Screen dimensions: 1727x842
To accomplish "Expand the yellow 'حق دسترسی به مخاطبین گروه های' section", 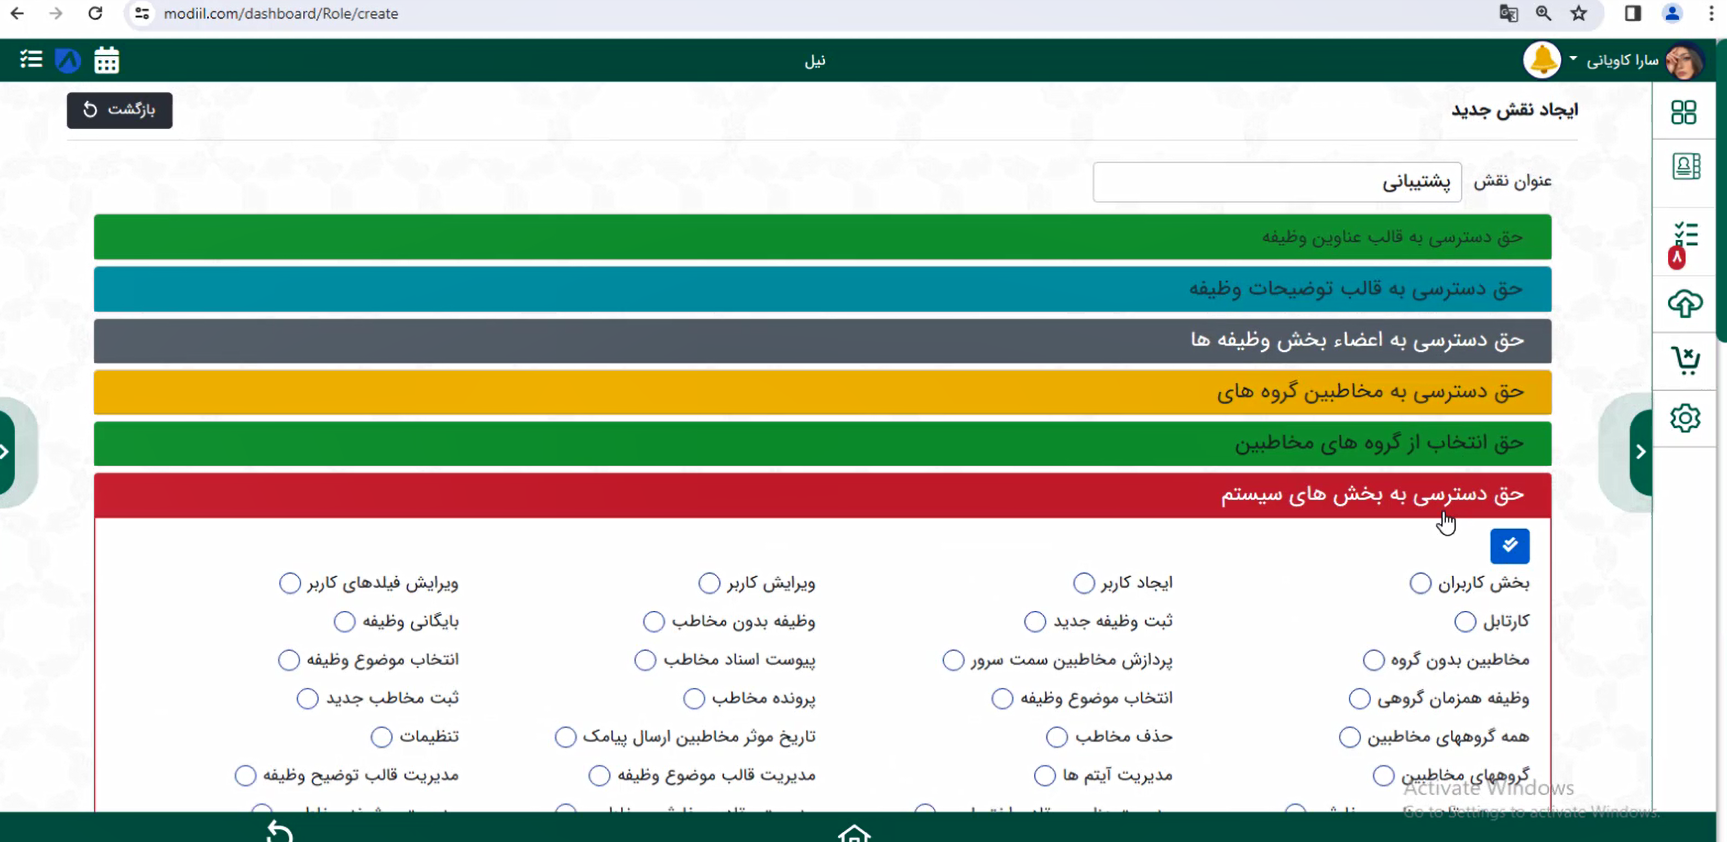I will [x=822, y=392].
